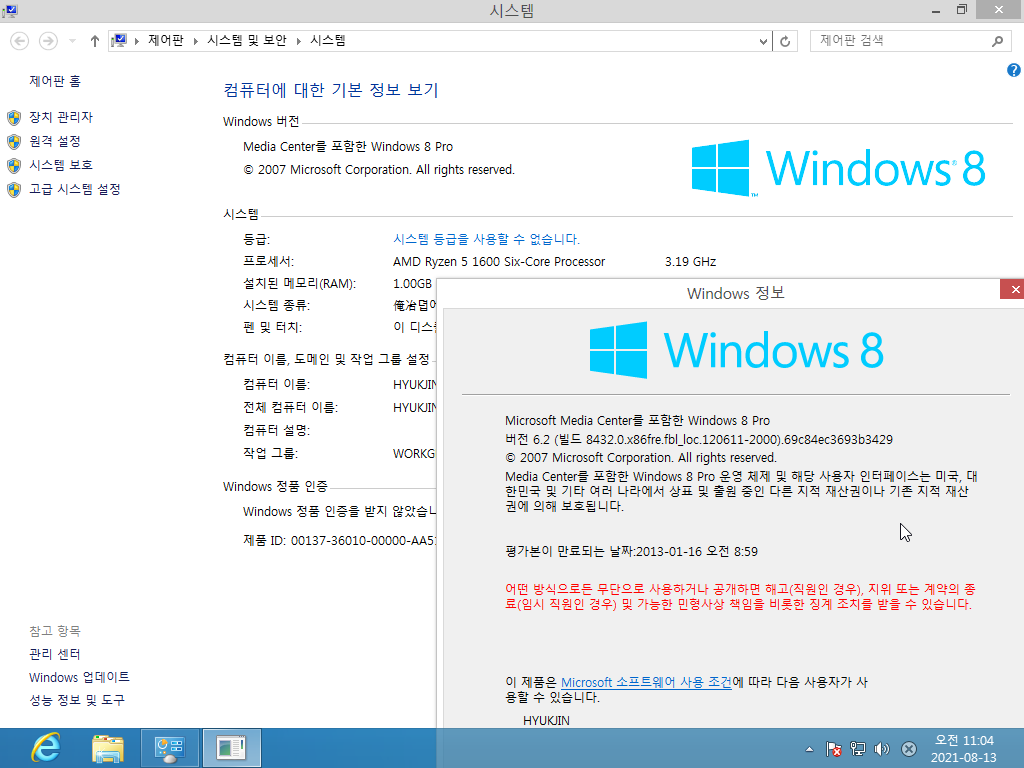The width and height of the screenshot is (1024, 768).
Task: Click the system window title icon
Action: (10, 10)
